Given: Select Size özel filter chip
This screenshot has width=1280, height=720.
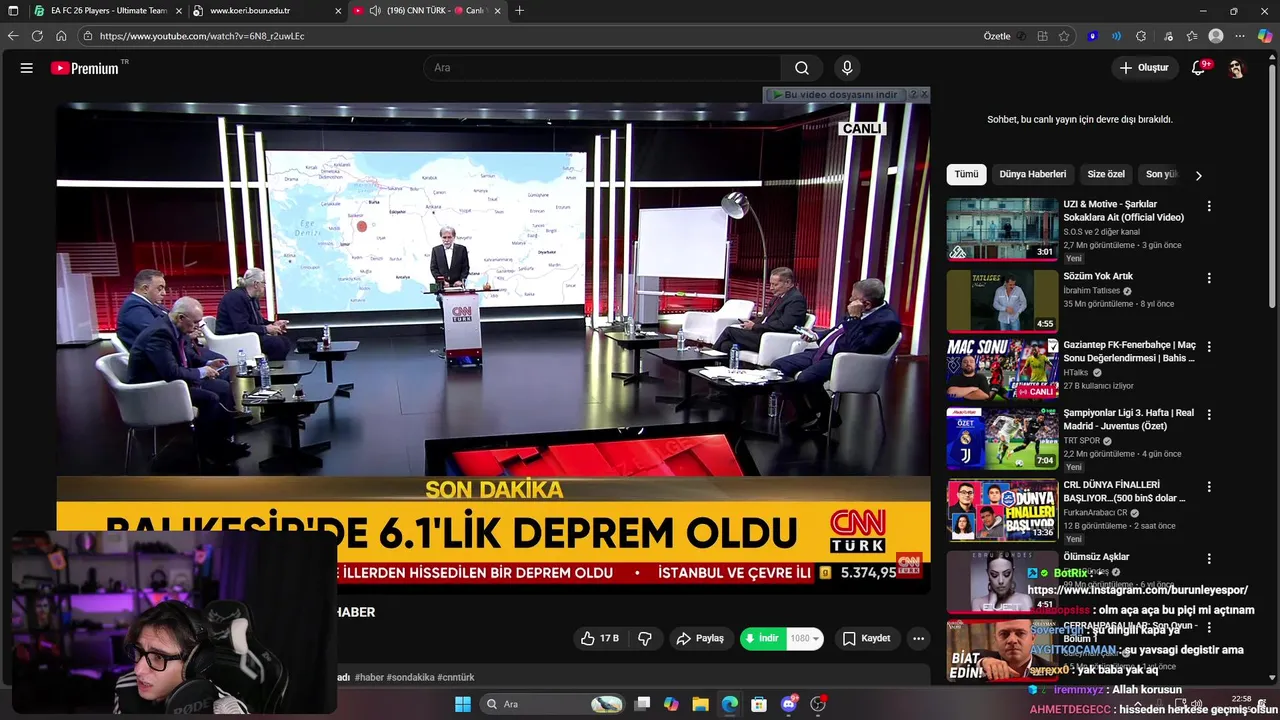Looking at the screenshot, I should pos(1106,174).
